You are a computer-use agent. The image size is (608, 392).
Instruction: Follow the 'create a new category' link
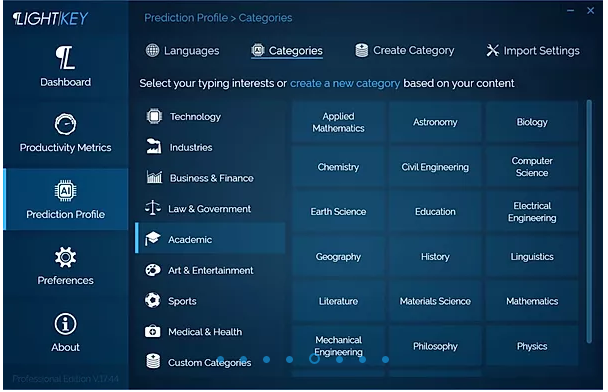pos(345,83)
